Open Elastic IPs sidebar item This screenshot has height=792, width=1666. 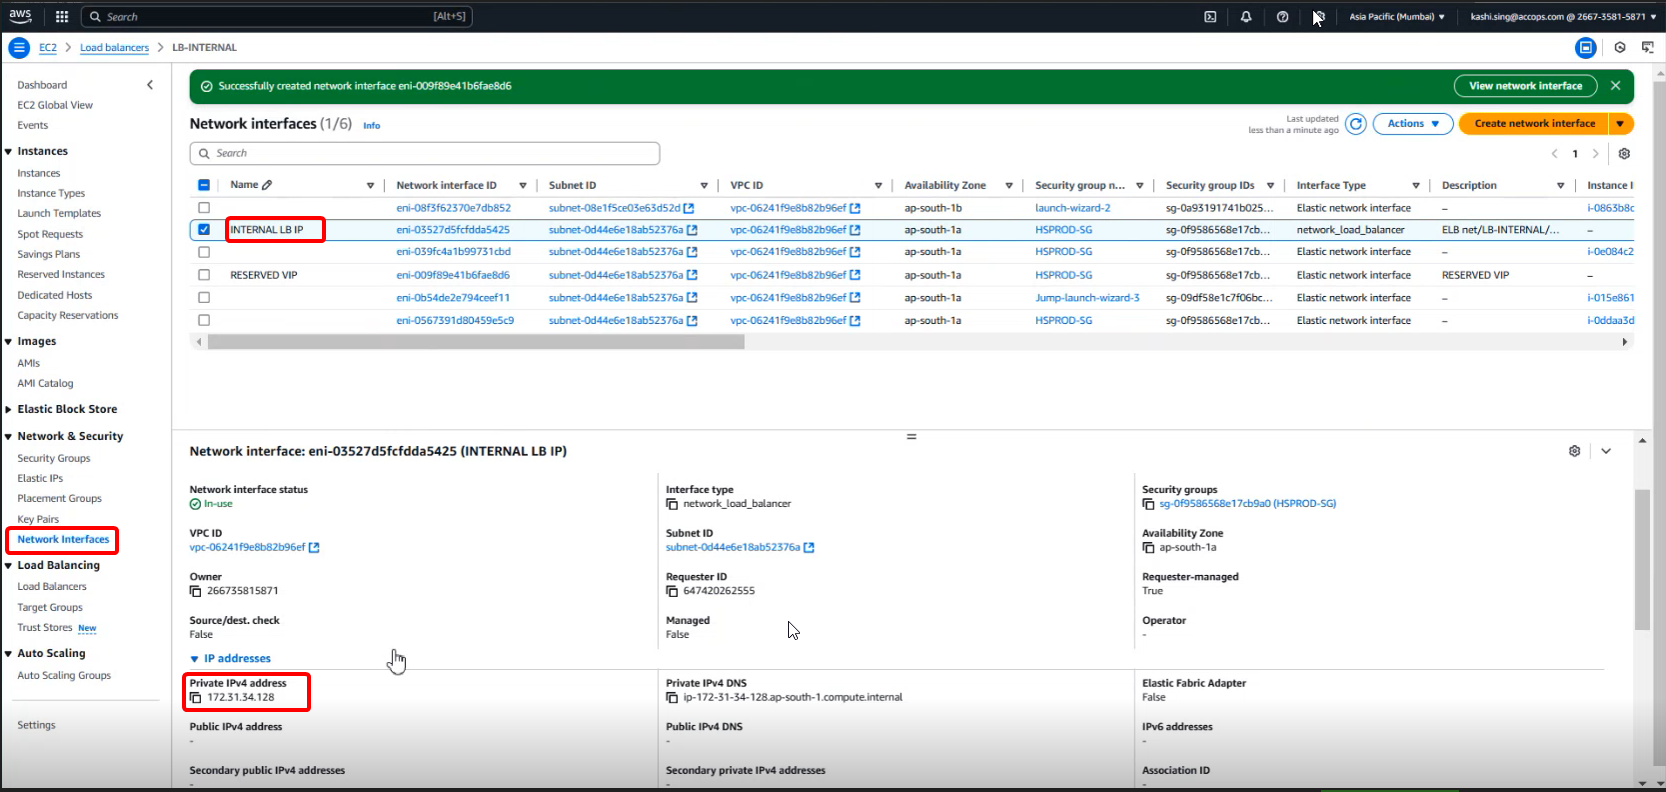tap(40, 478)
